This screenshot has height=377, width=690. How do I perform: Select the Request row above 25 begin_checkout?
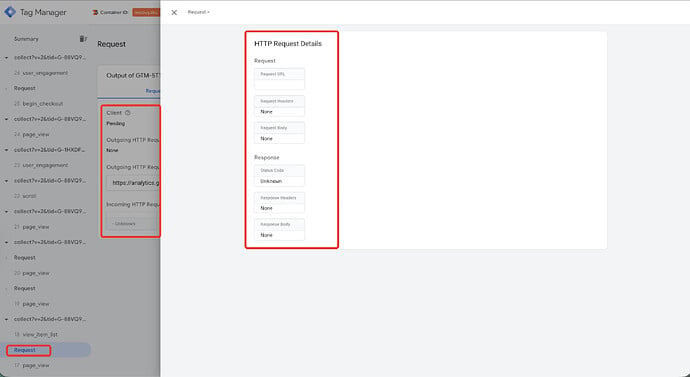25,88
